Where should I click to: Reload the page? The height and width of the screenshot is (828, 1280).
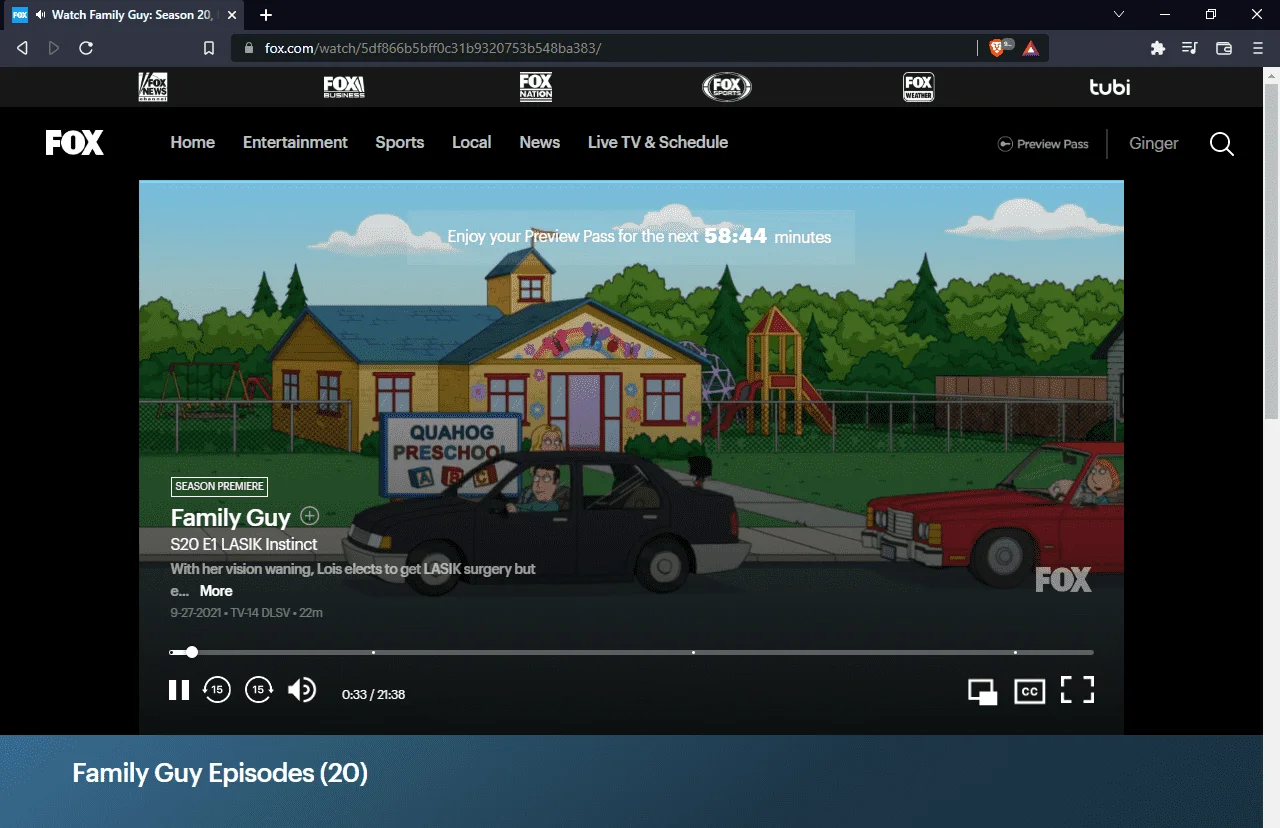[86, 48]
